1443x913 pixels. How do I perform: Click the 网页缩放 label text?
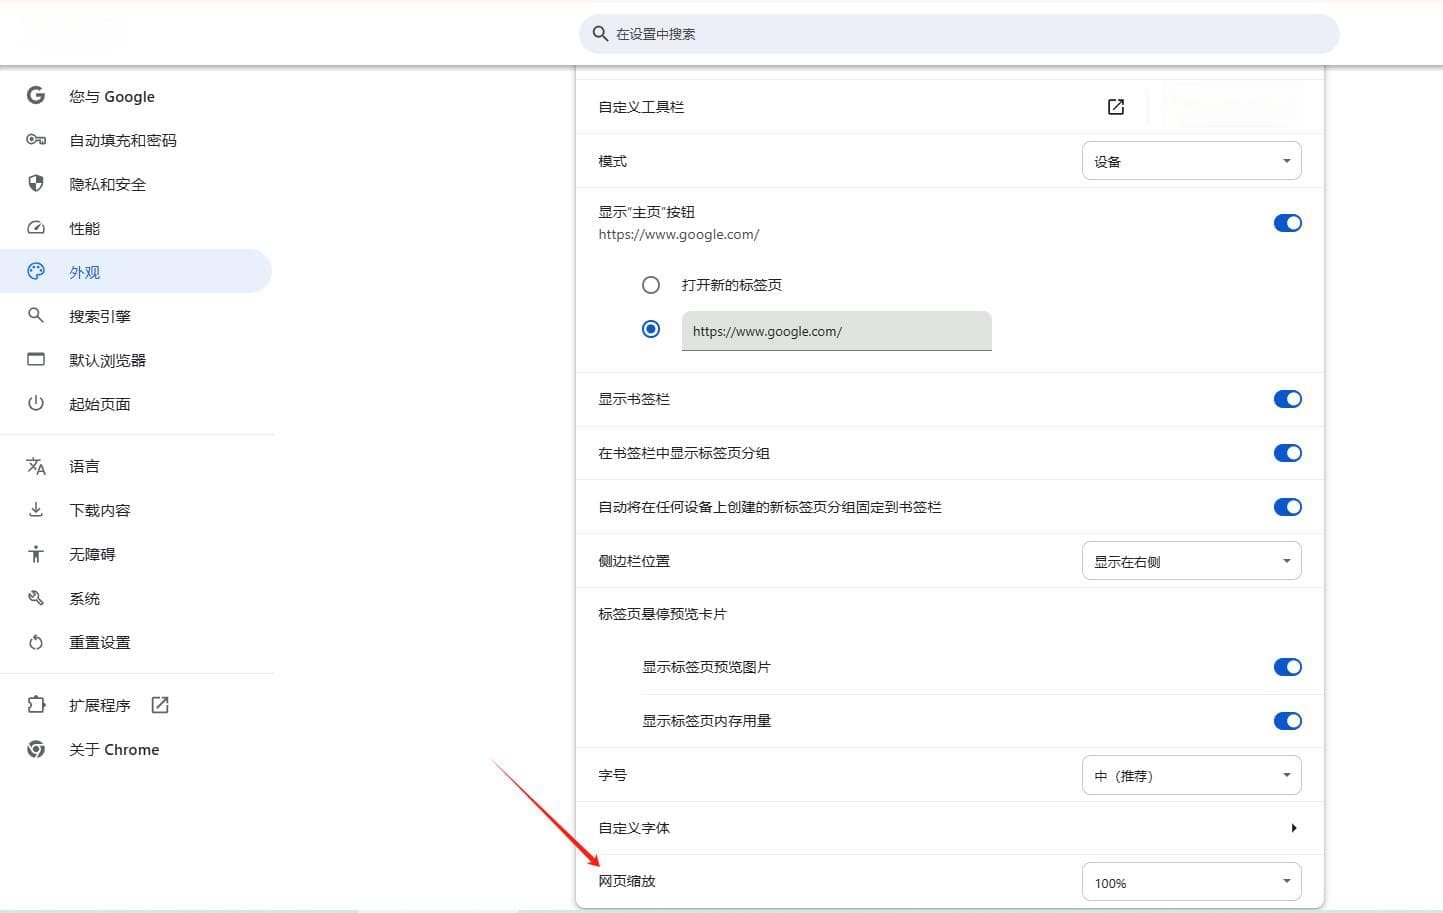pyautogui.click(x=627, y=881)
